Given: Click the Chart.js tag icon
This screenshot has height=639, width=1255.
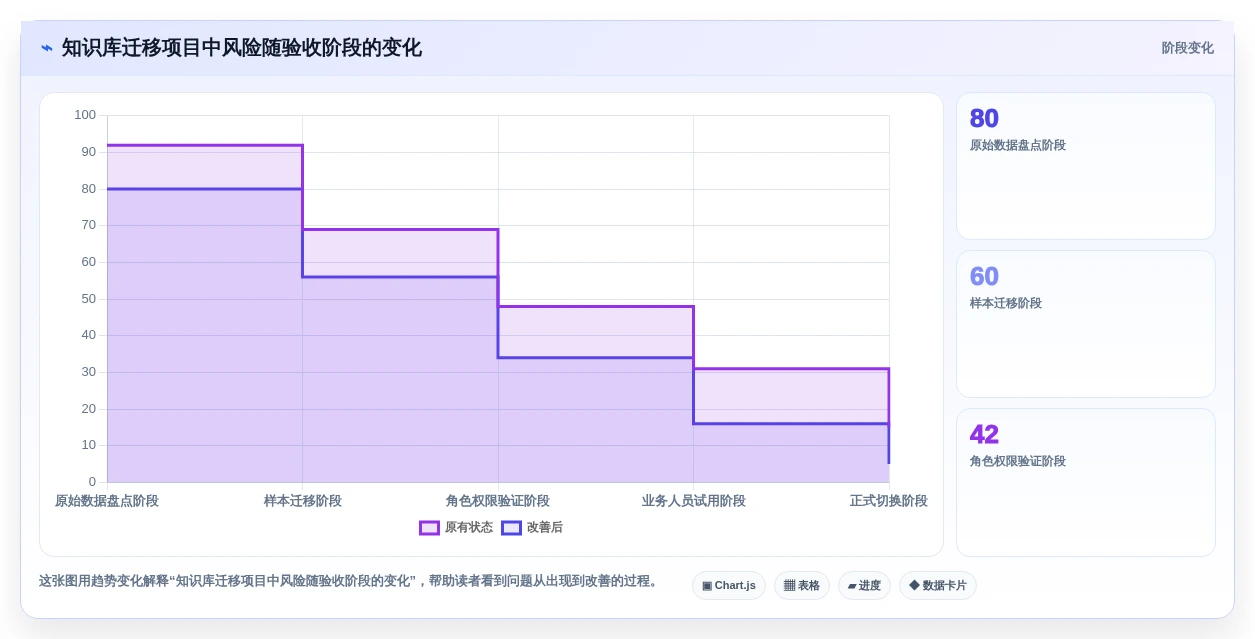Looking at the screenshot, I should (x=707, y=586).
